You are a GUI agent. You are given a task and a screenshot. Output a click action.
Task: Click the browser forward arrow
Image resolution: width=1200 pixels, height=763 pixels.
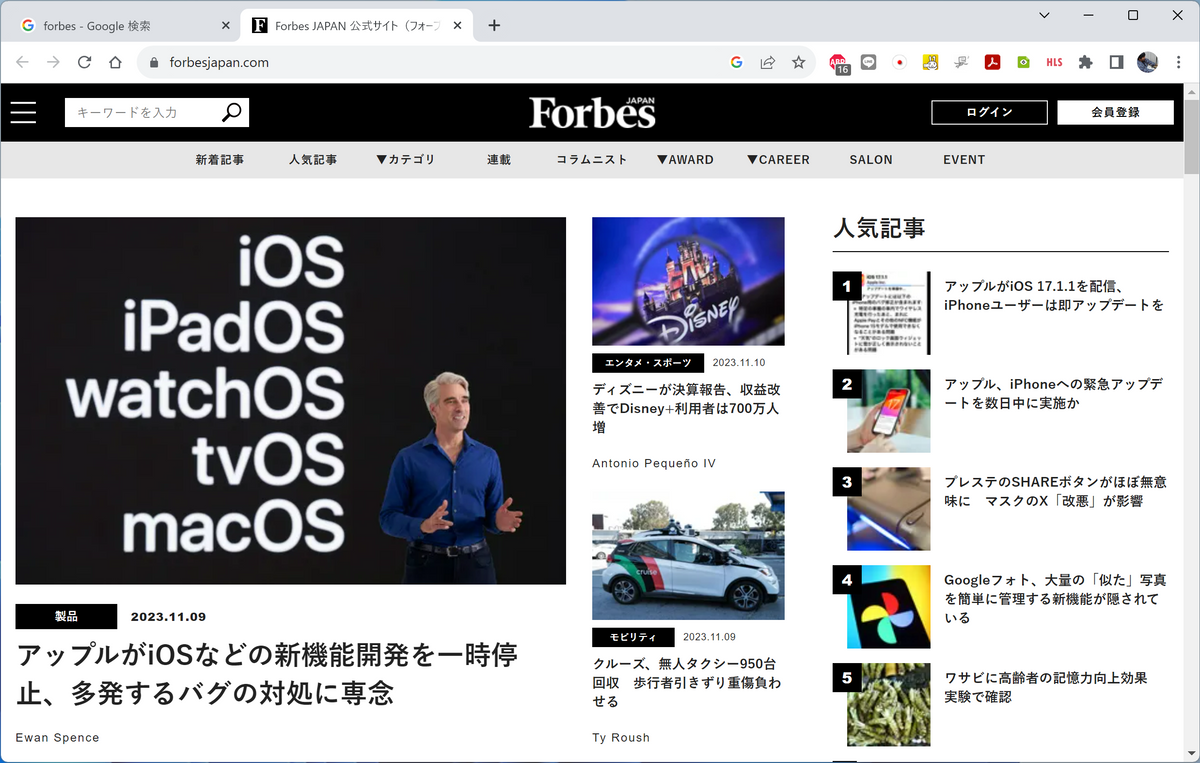[53, 62]
